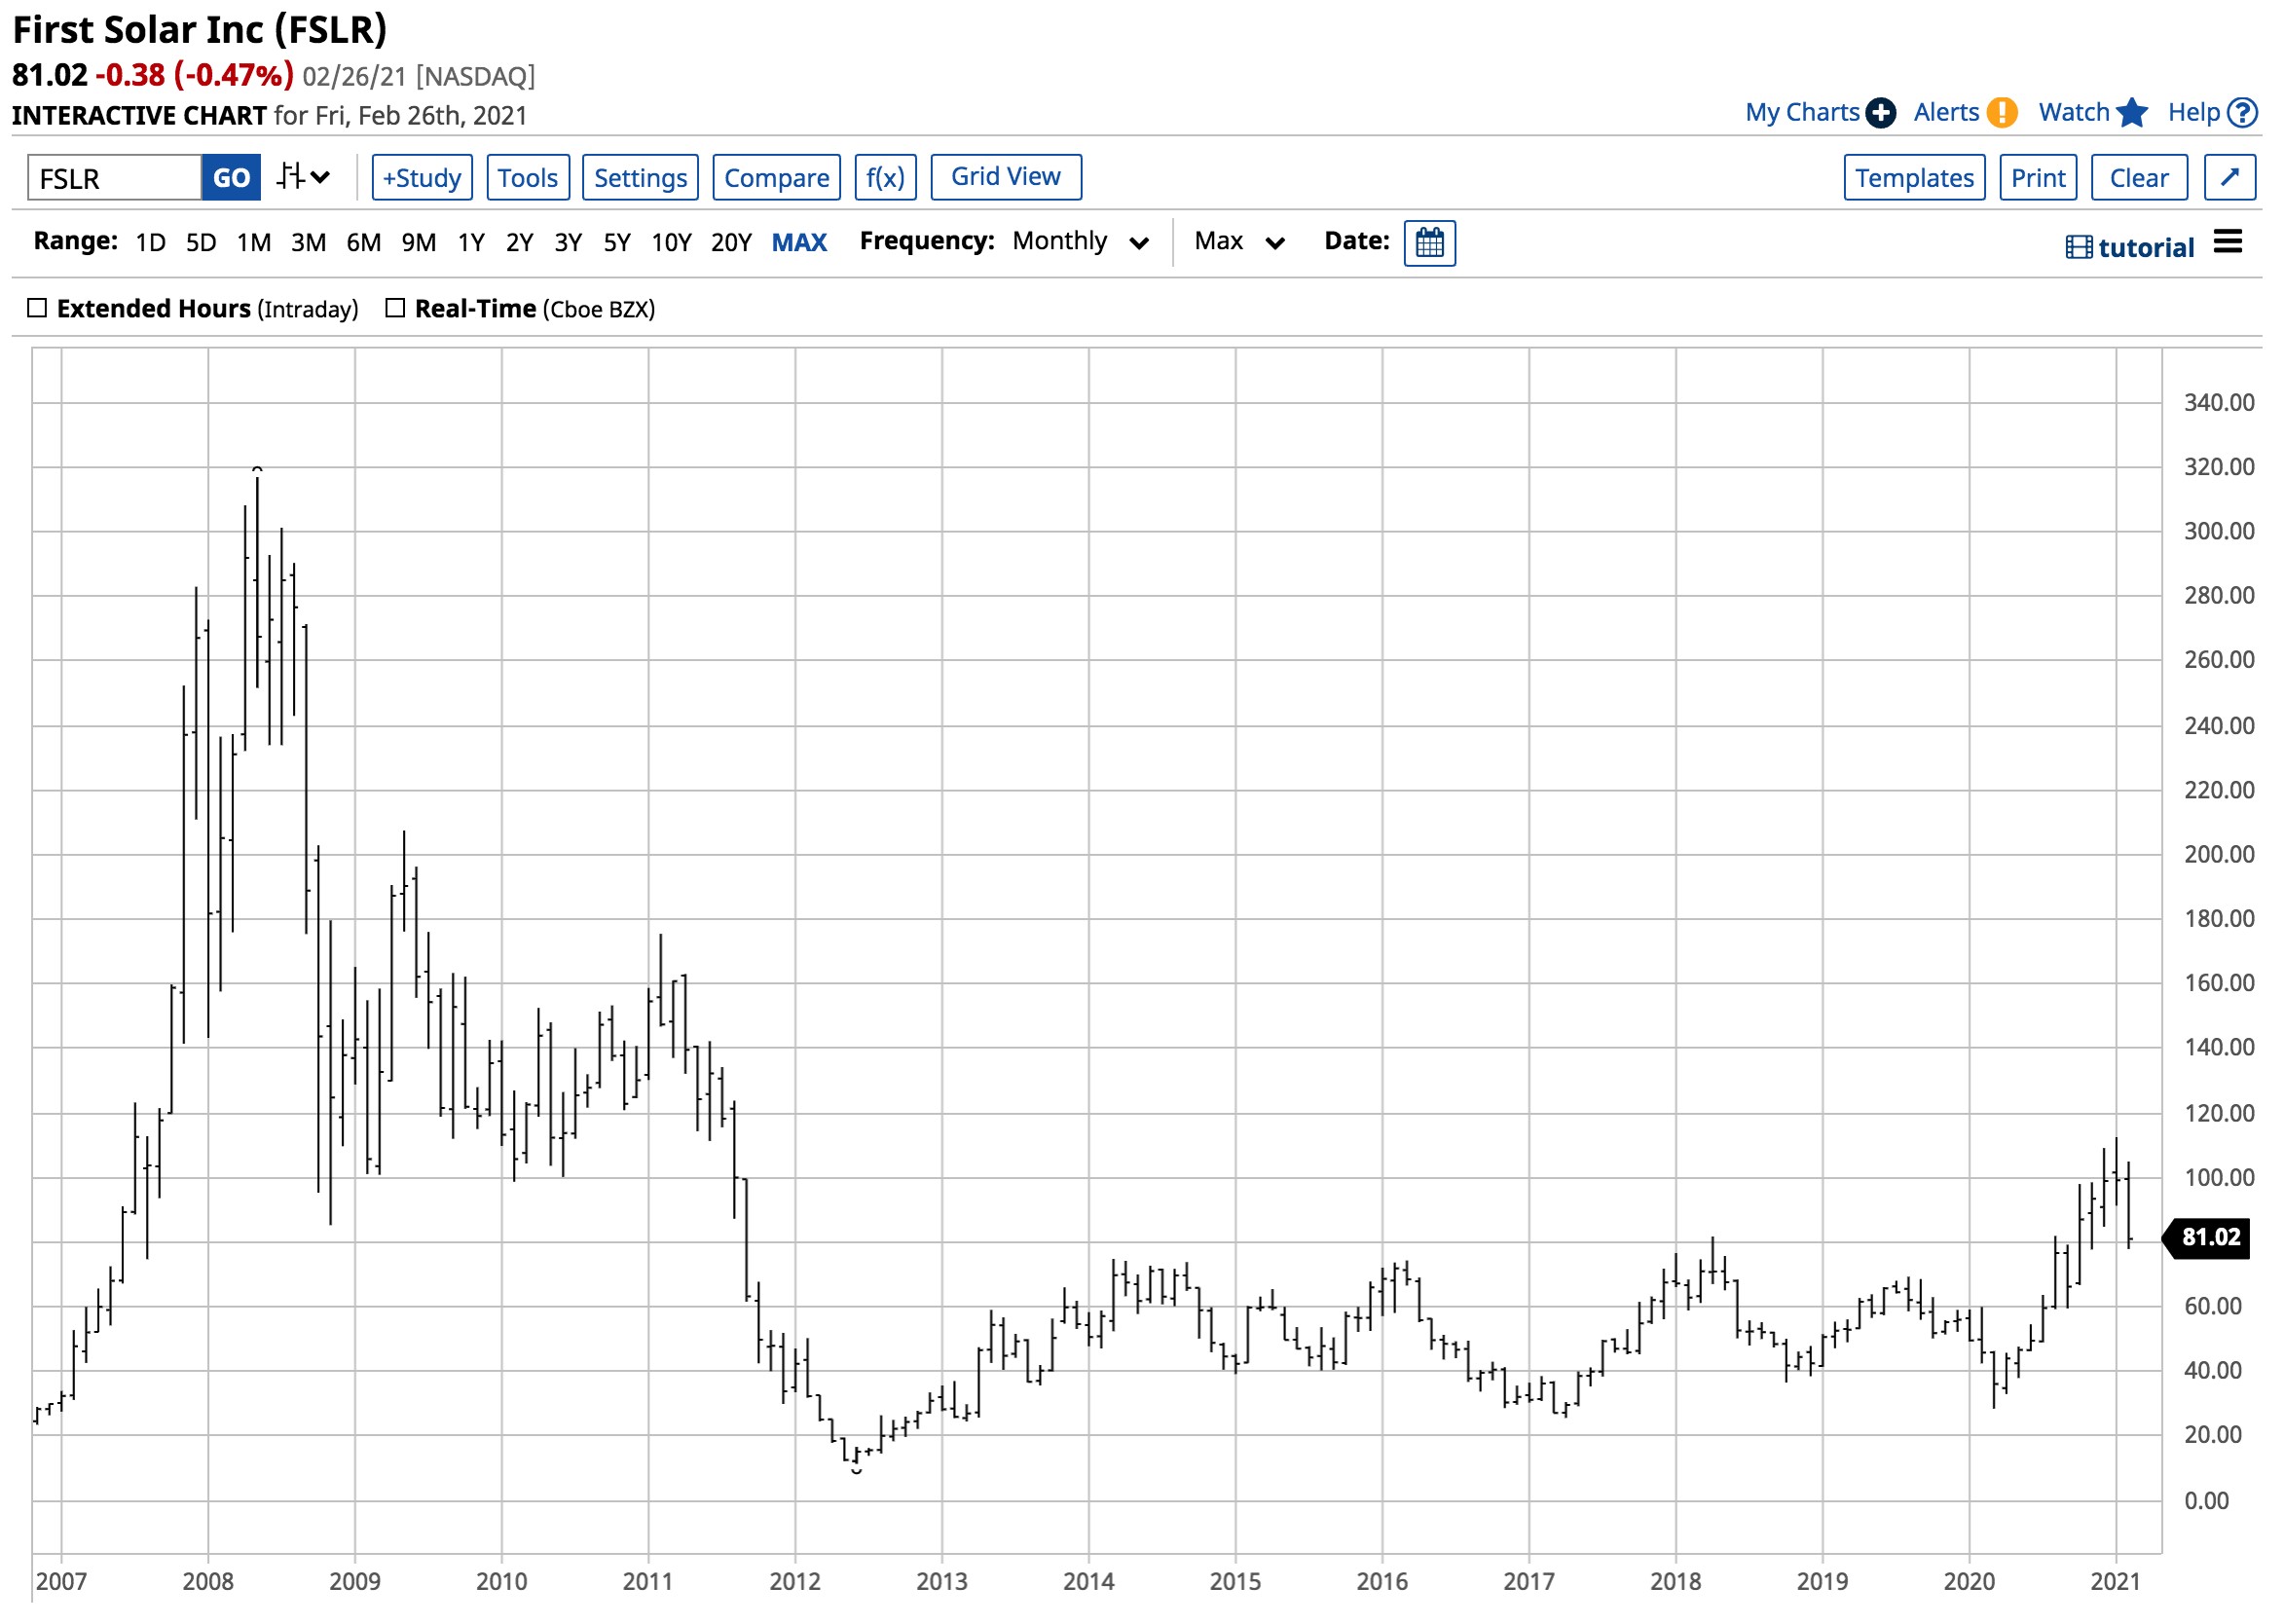
Task: Click the f(x) button
Action: click(885, 178)
